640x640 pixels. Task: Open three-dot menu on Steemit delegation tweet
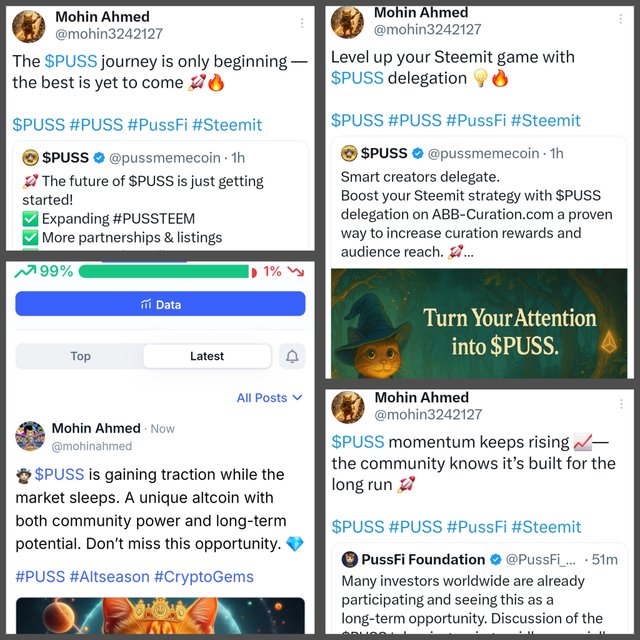click(x=620, y=19)
